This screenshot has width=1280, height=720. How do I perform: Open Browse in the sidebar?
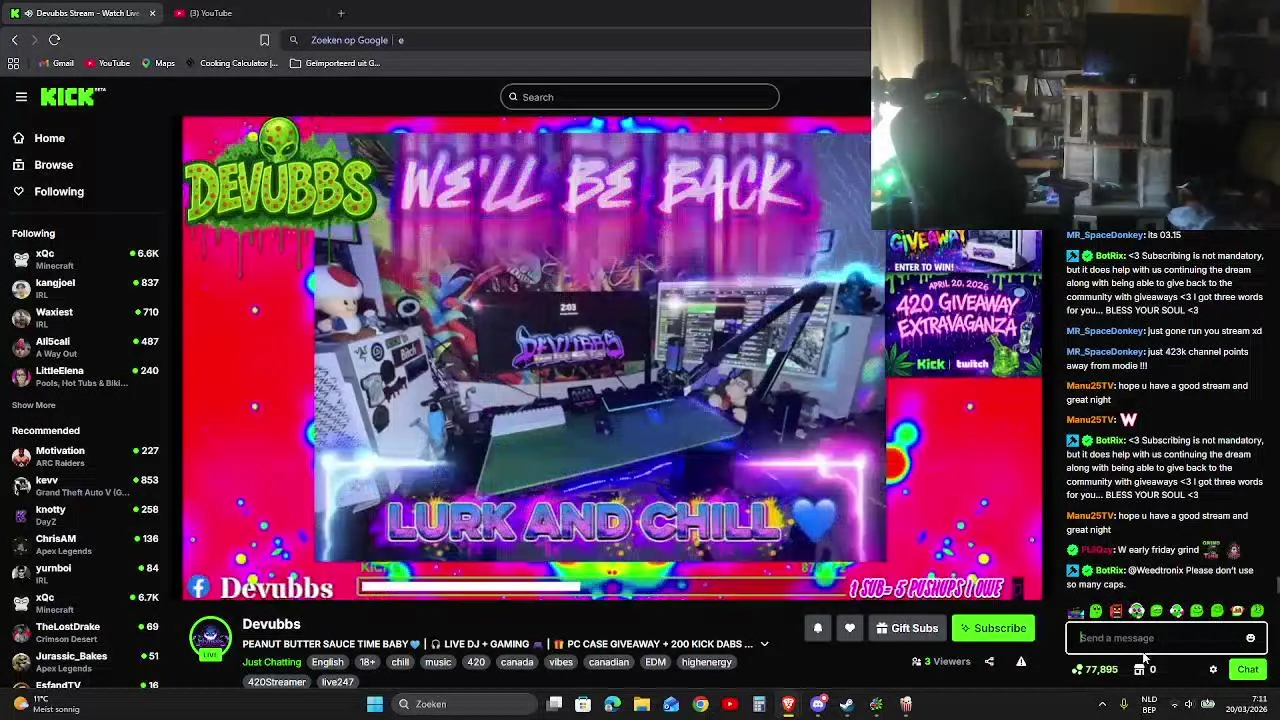53,165
